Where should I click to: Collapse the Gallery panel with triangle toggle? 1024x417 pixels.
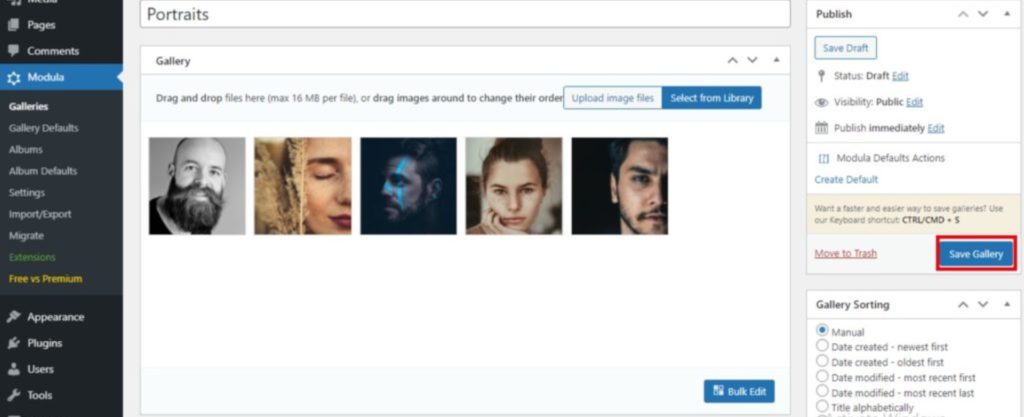[776, 61]
